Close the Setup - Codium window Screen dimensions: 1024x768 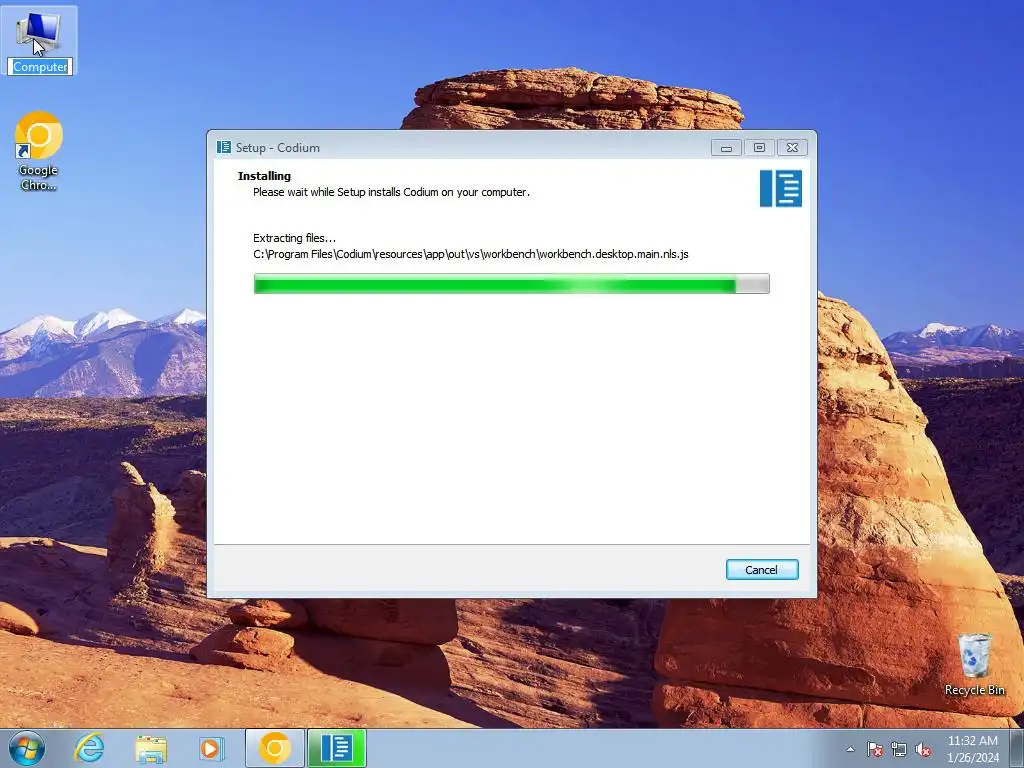tap(792, 148)
